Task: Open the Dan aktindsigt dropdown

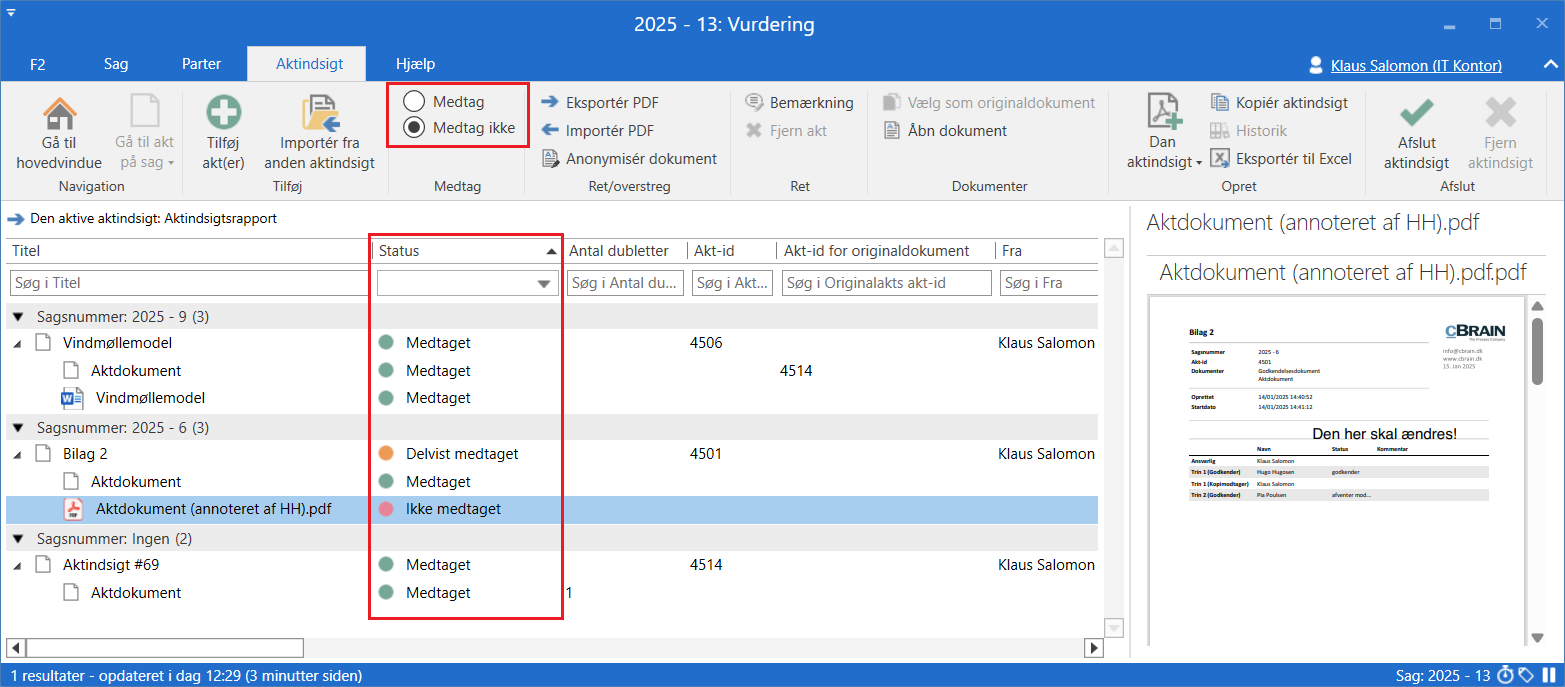Action: 1164,162
